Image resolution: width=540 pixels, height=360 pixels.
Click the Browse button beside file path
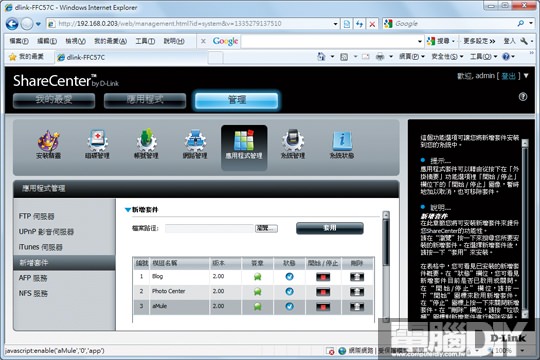click(266, 228)
